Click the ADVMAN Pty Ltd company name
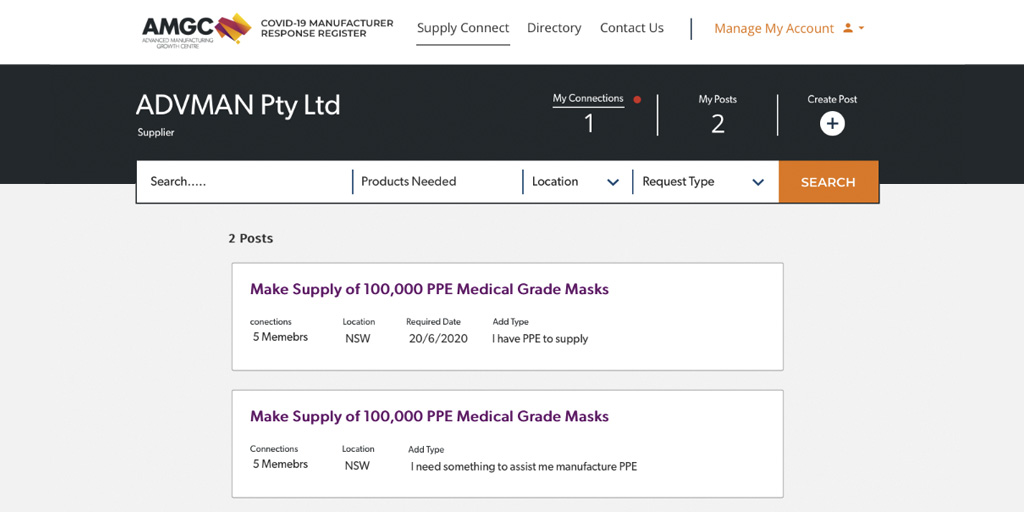The height and width of the screenshot is (512, 1024). coord(238,105)
